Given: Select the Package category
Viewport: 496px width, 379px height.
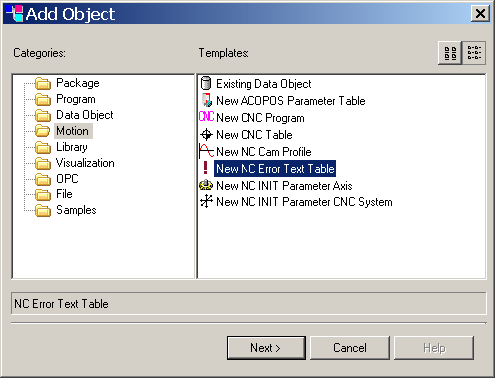Looking at the screenshot, I should pos(78,83).
